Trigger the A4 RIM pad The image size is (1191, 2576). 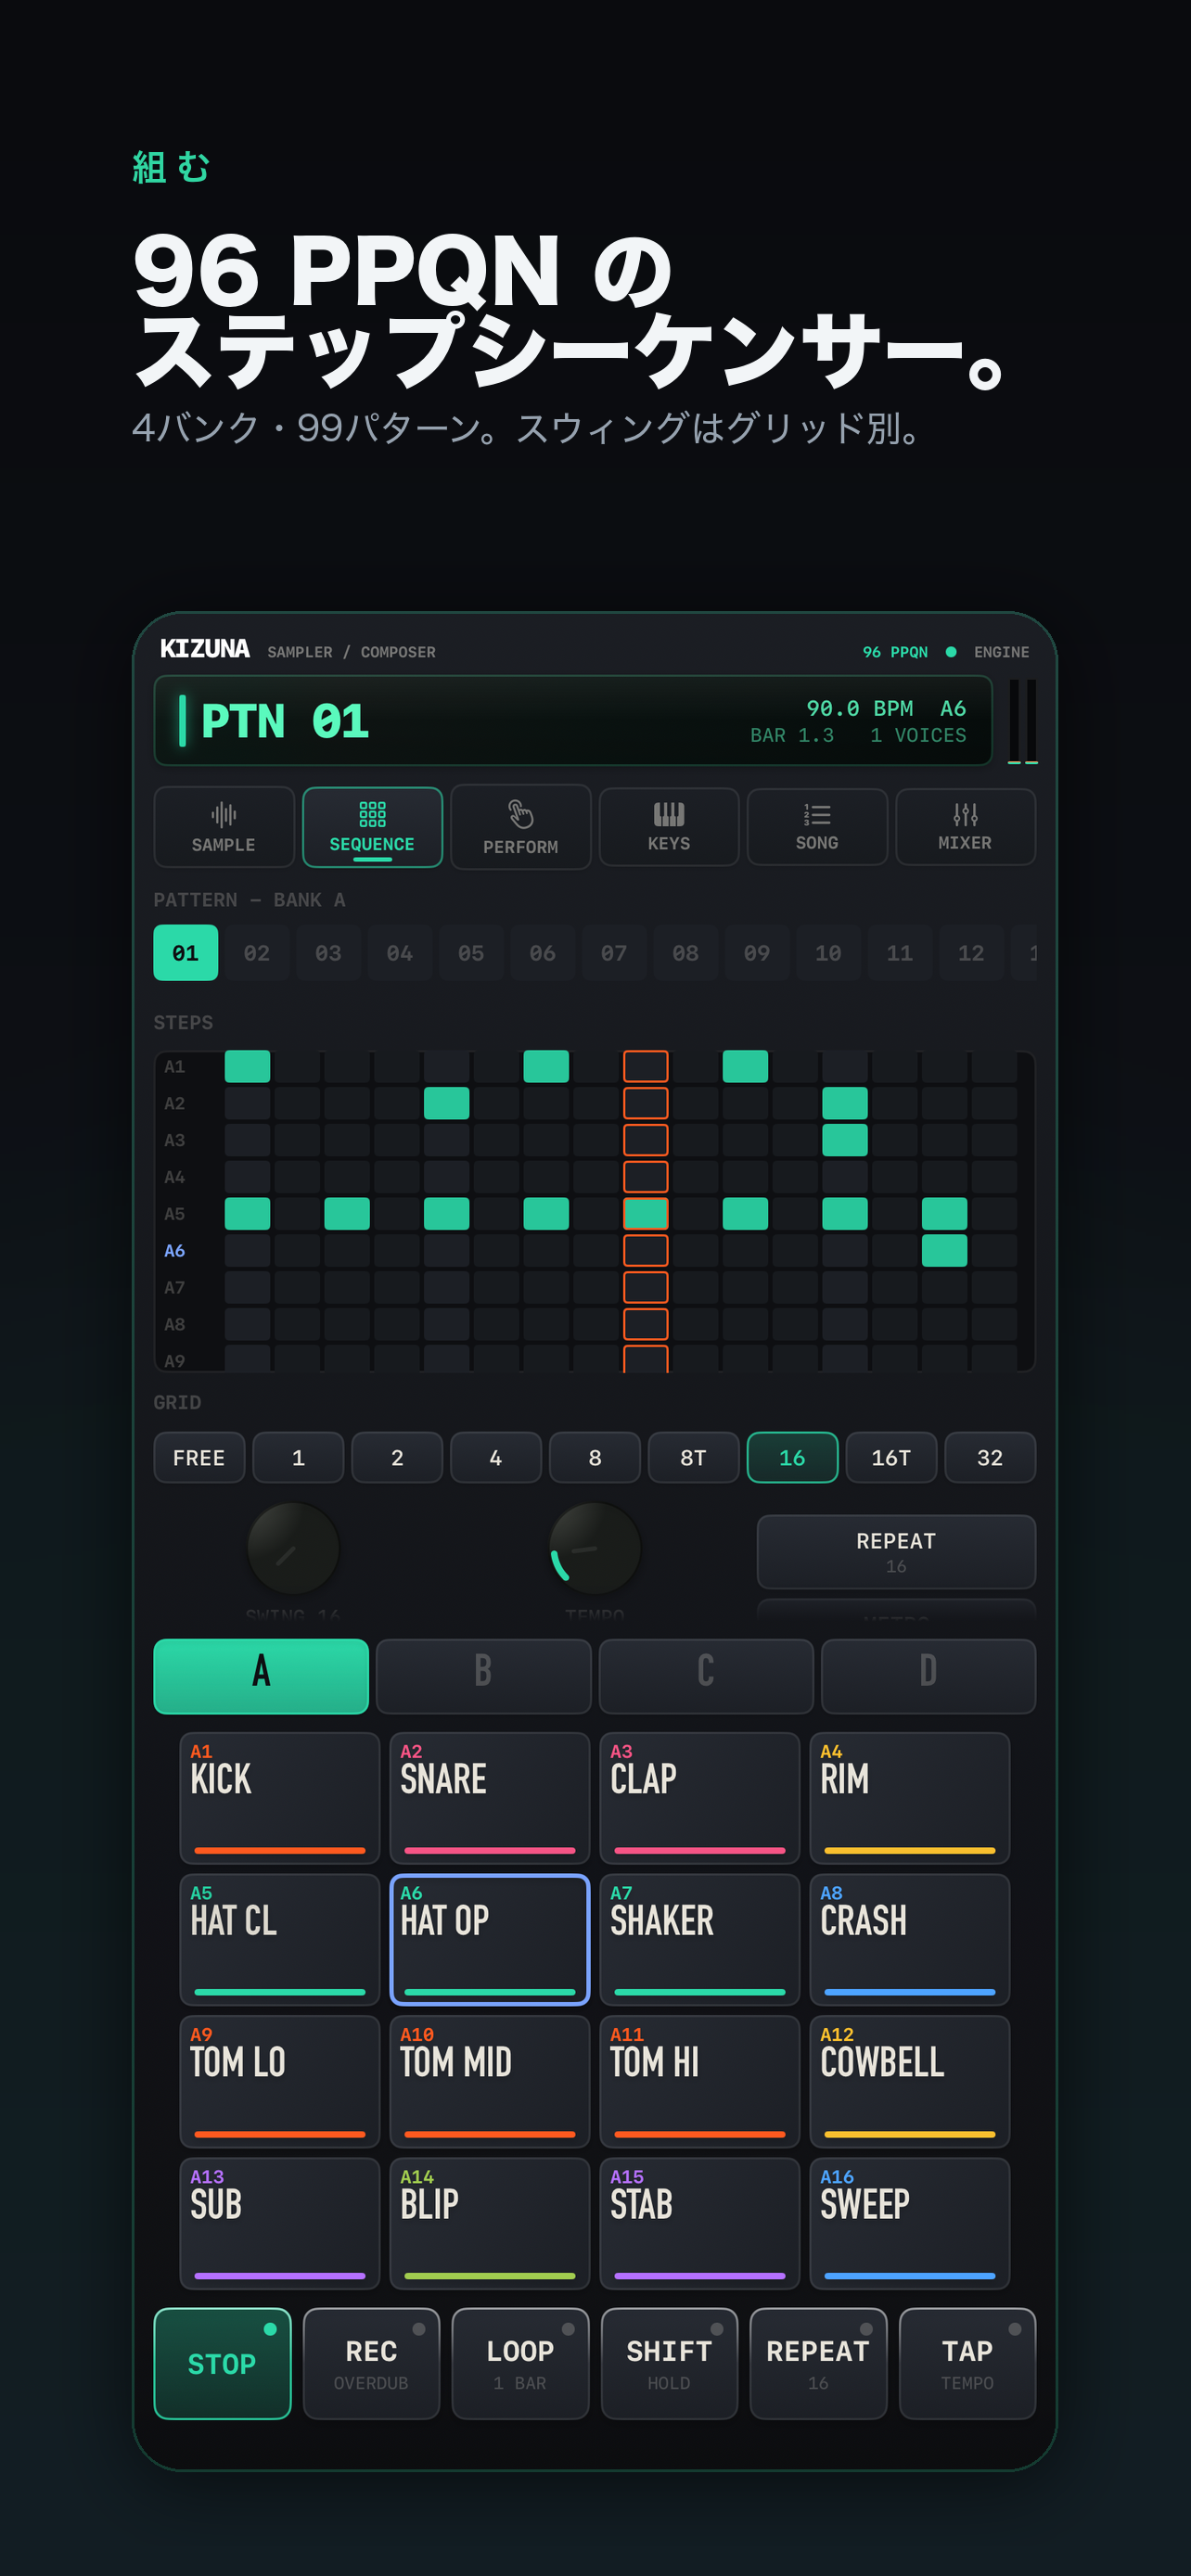pyautogui.click(x=910, y=1798)
